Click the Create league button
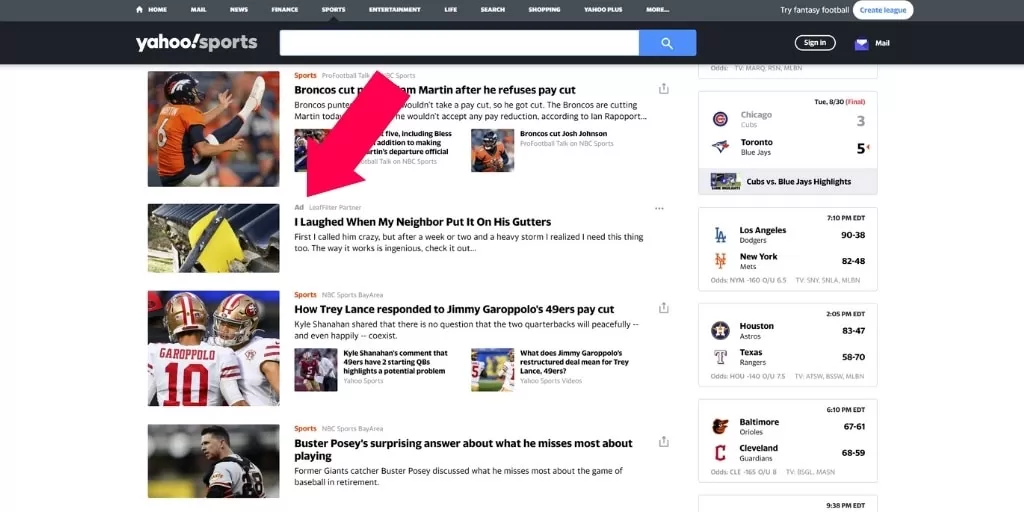This screenshot has width=1024, height=512. [883, 10]
